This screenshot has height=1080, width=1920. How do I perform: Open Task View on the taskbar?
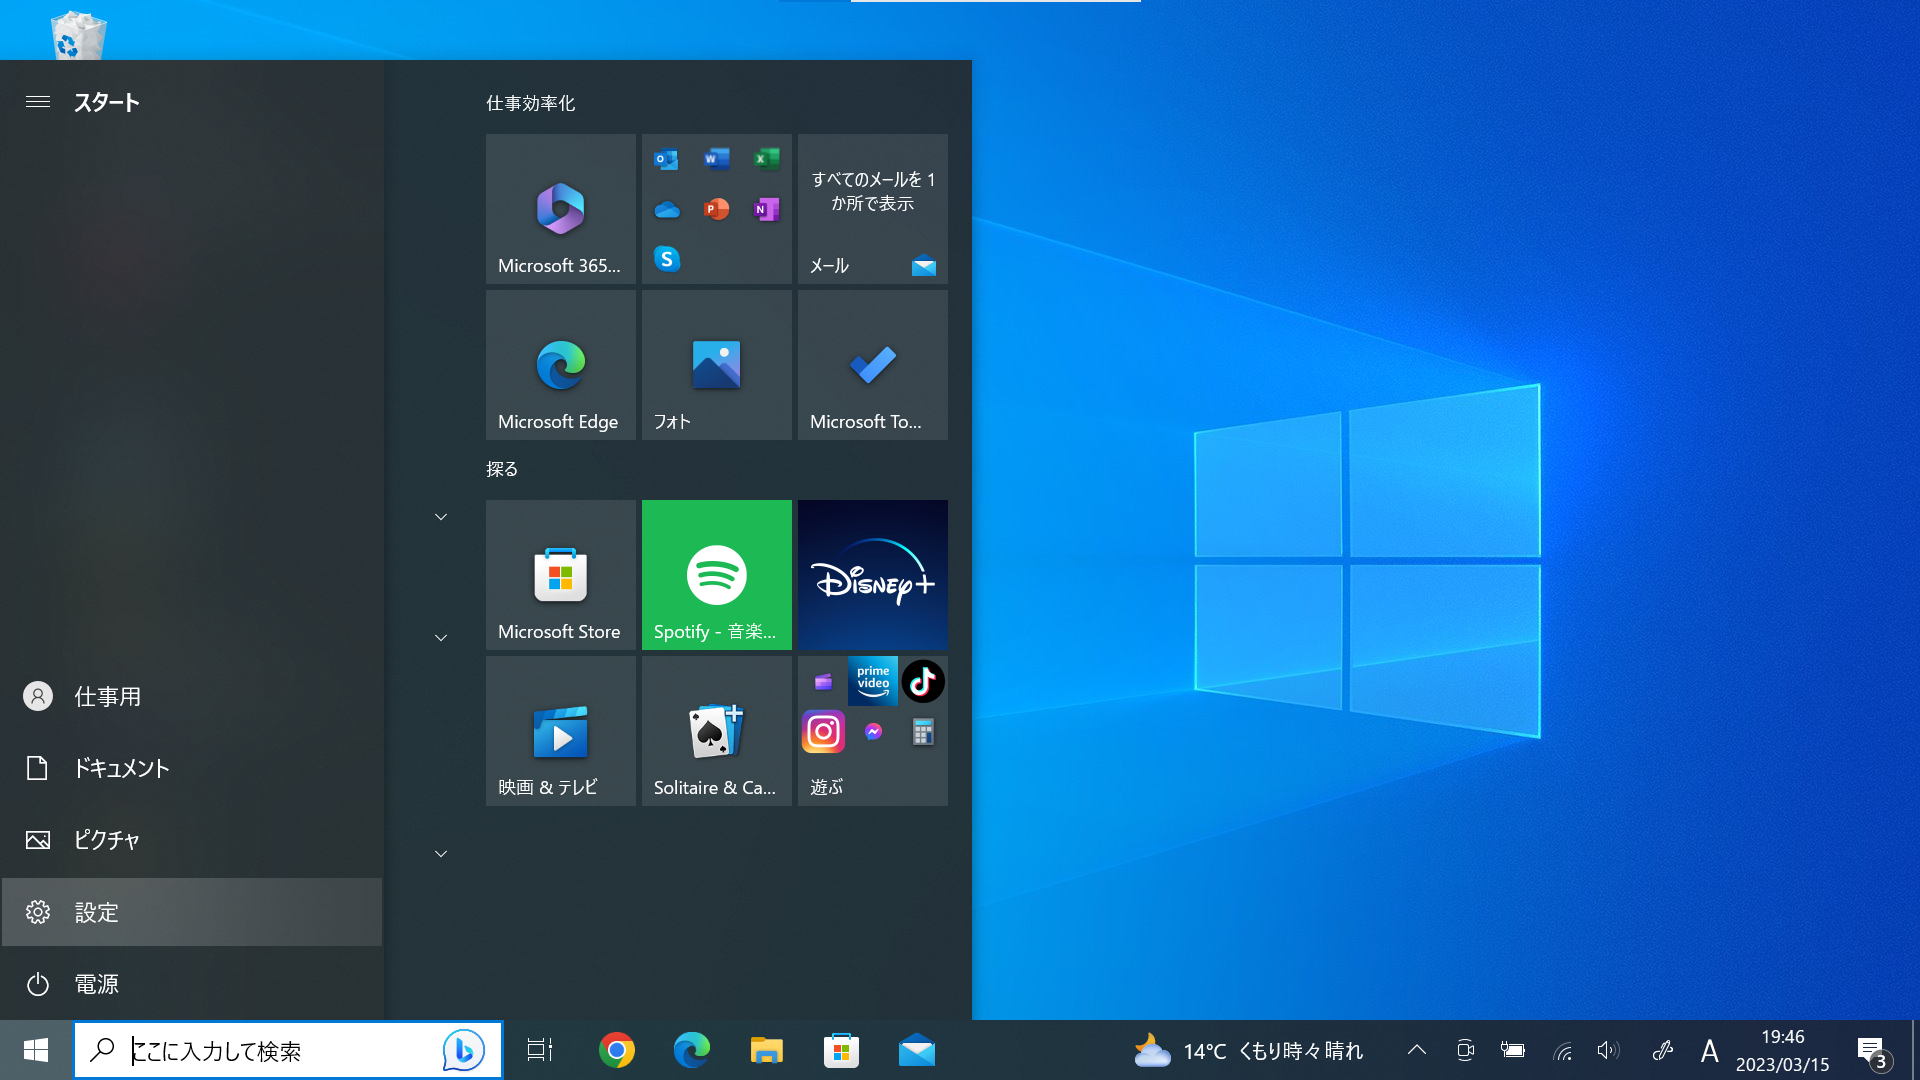[540, 1050]
